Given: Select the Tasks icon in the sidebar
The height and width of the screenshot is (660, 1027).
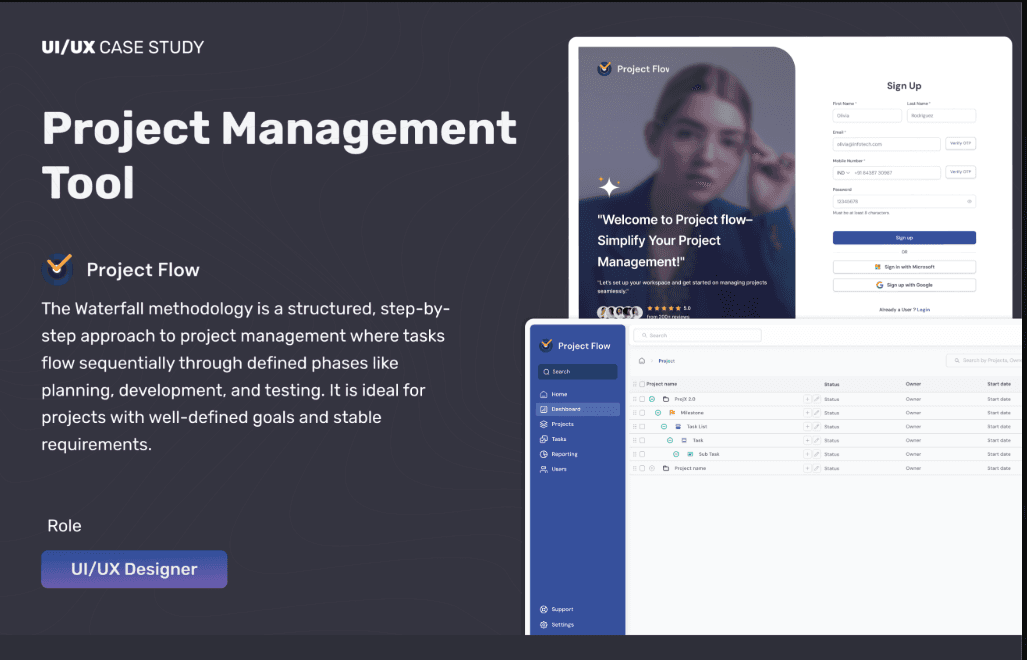Looking at the screenshot, I should pos(543,438).
